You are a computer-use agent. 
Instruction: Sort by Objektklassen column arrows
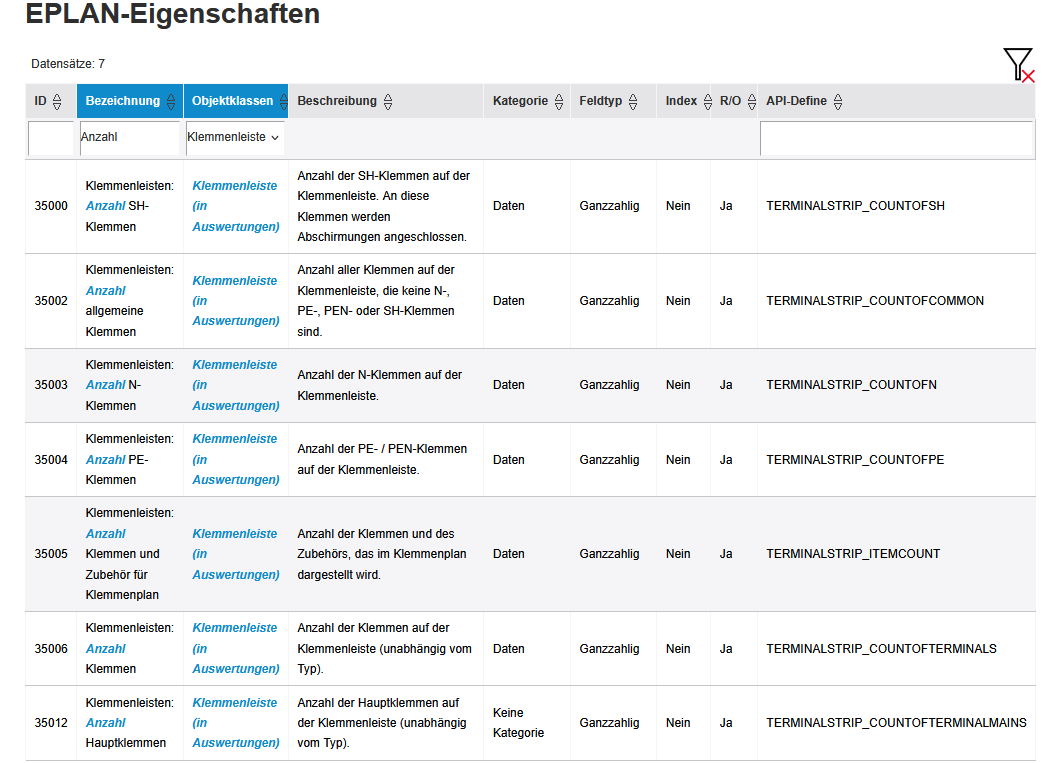pyautogui.click(x=283, y=102)
